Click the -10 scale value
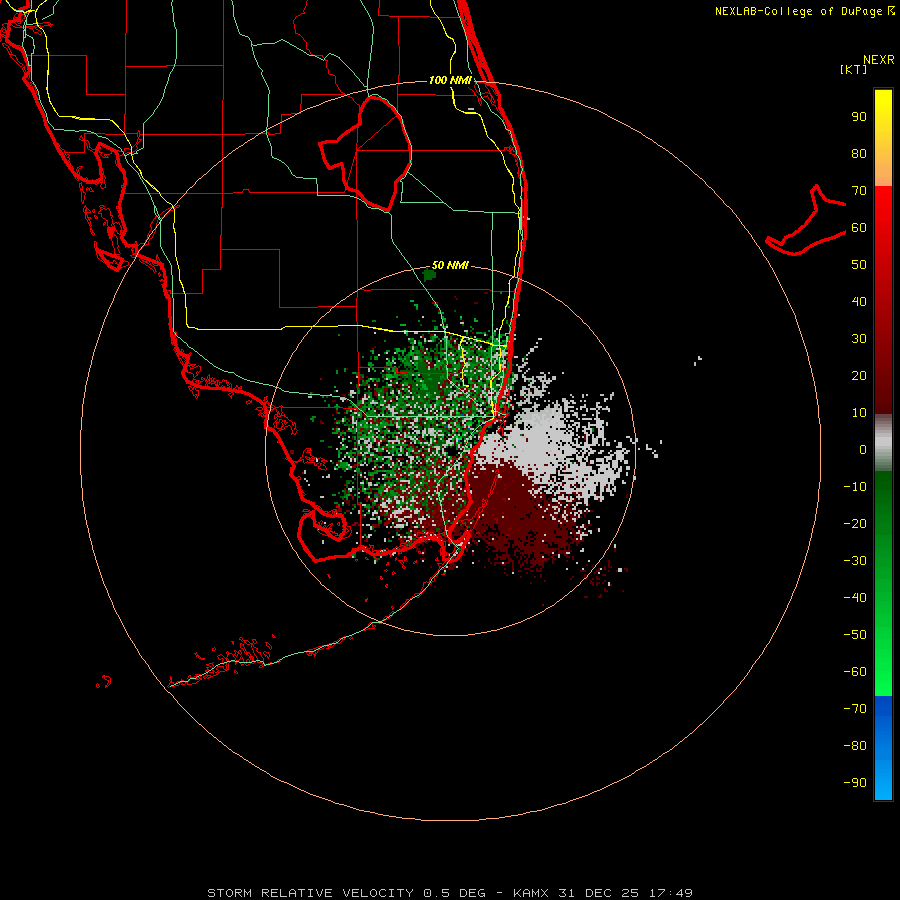 (855, 487)
